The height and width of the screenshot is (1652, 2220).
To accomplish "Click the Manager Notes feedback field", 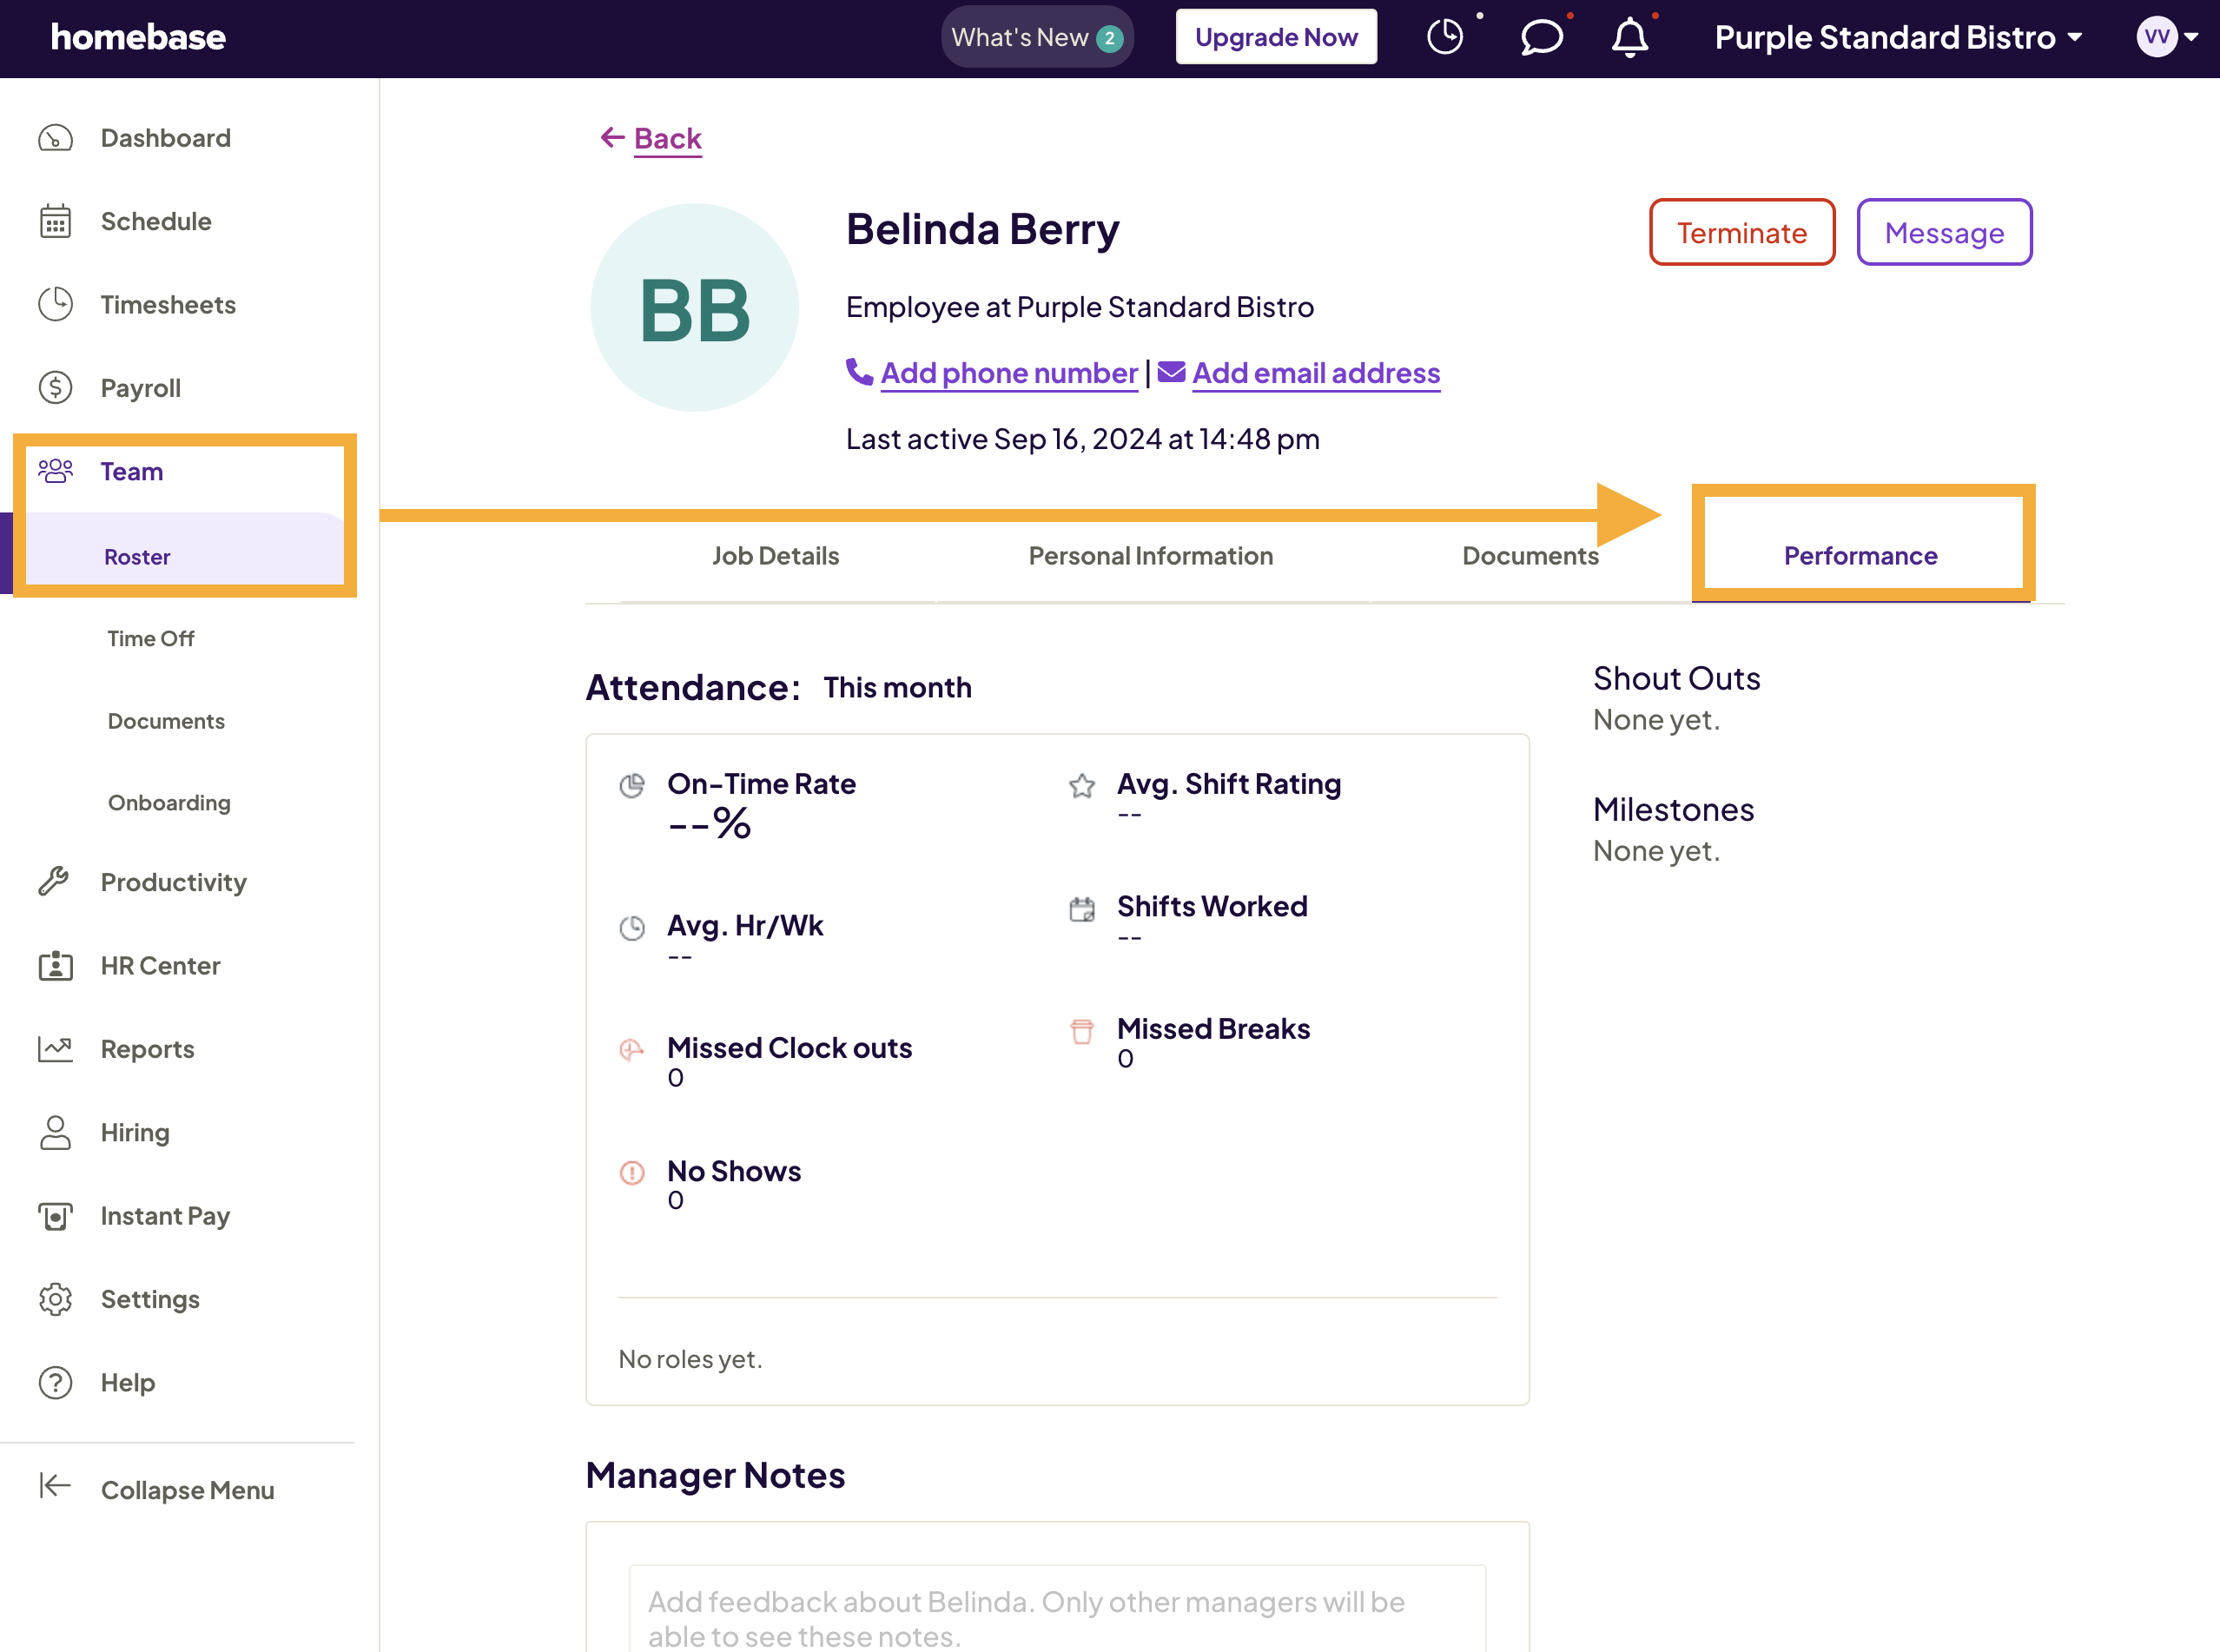I will (x=1057, y=1608).
